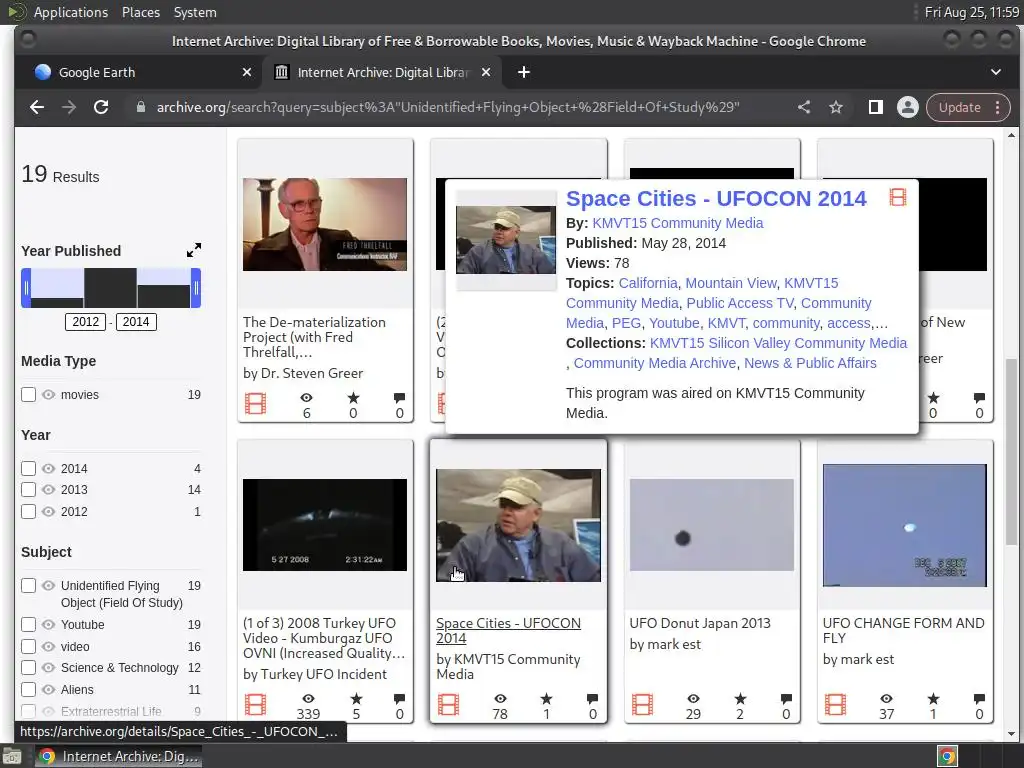Open the Community Media Archive collection link
1024x768 pixels.
pyautogui.click(x=654, y=363)
